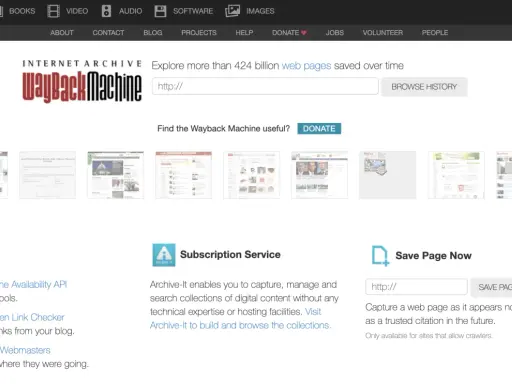Open the Audio speaker icon
Viewport: 512px width, 384px height.
click(106, 11)
